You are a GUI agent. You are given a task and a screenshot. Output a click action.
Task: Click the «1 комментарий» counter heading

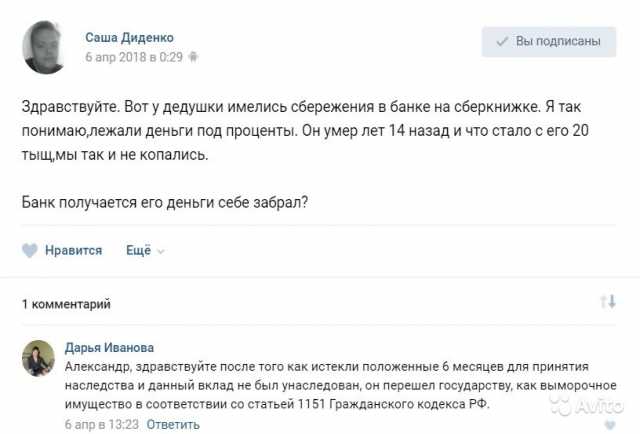pos(66,303)
